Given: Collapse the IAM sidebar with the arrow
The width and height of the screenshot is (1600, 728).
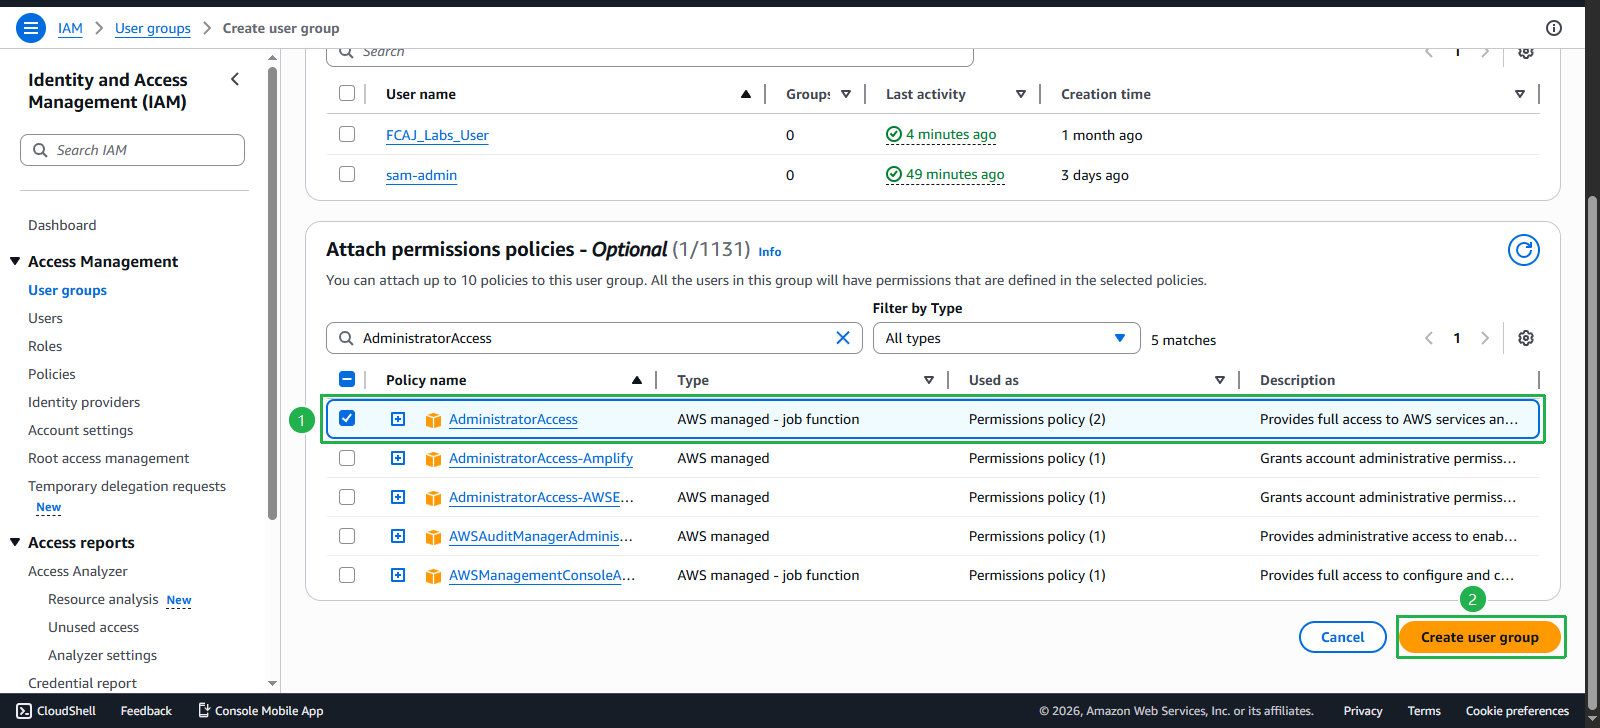Looking at the screenshot, I should pyautogui.click(x=235, y=79).
